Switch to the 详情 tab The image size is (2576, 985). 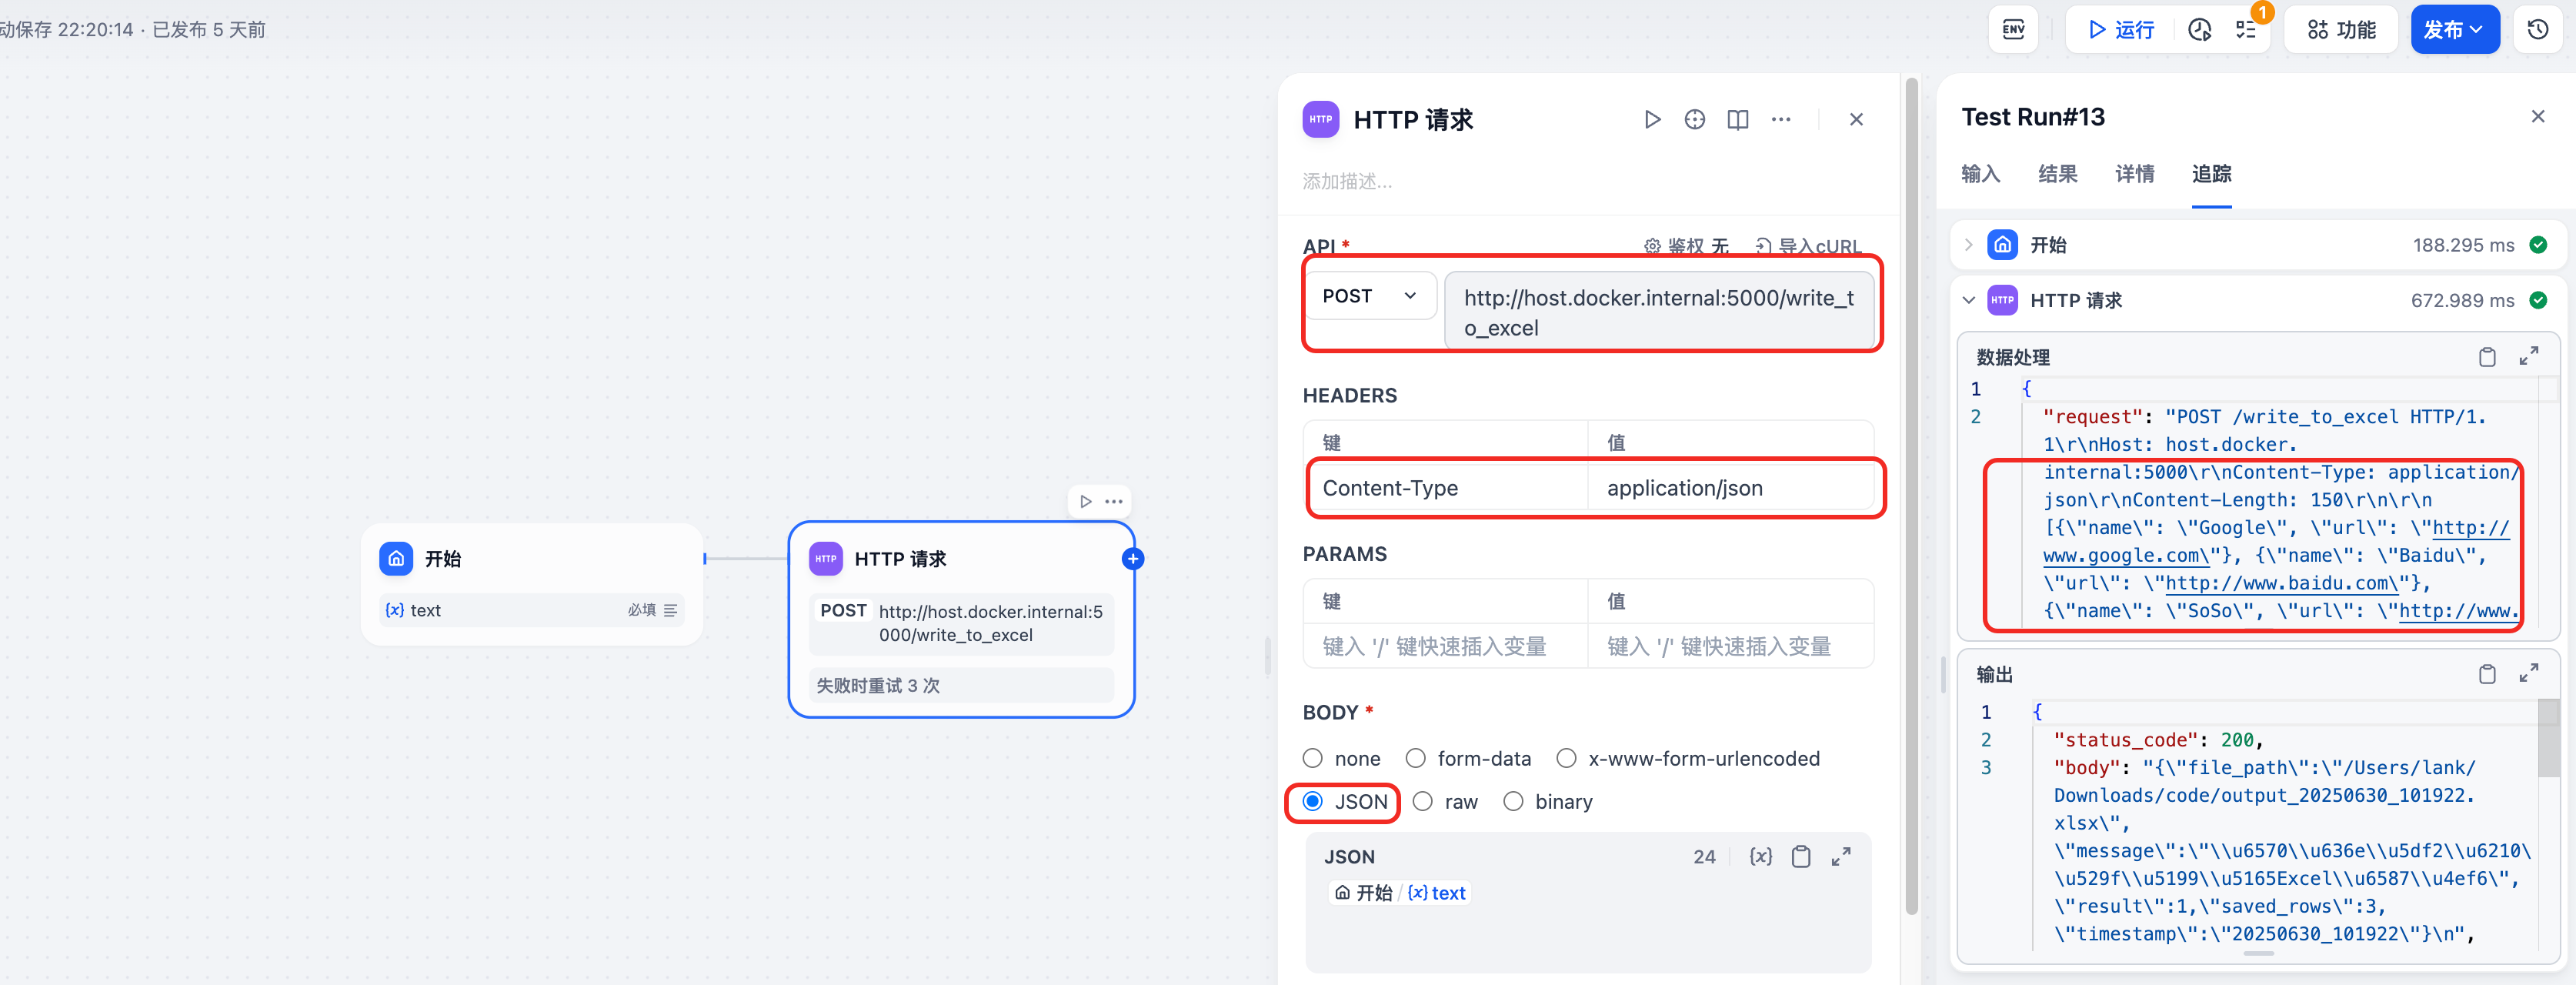point(2134,174)
